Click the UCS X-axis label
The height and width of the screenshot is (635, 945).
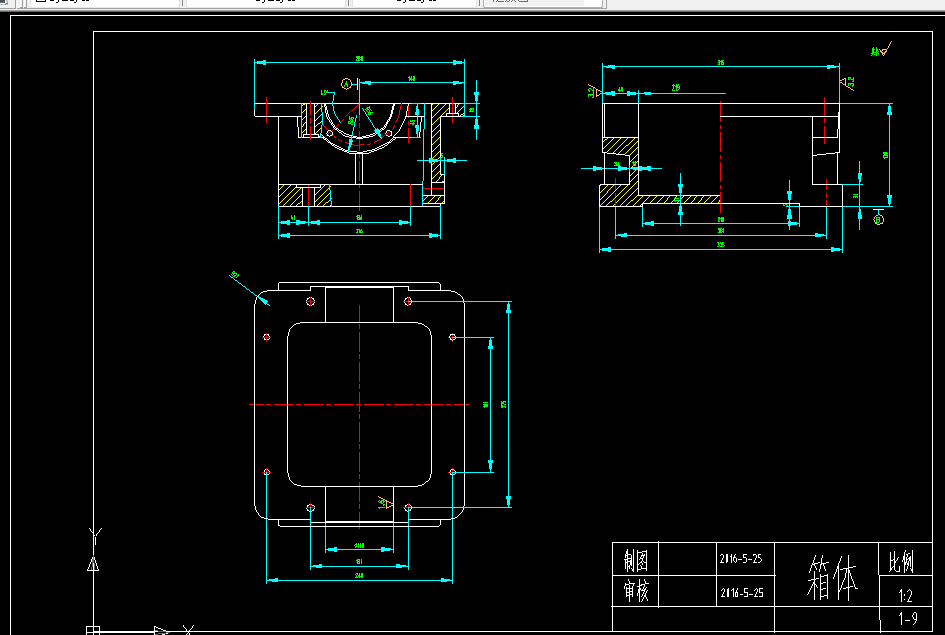(x=188, y=630)
